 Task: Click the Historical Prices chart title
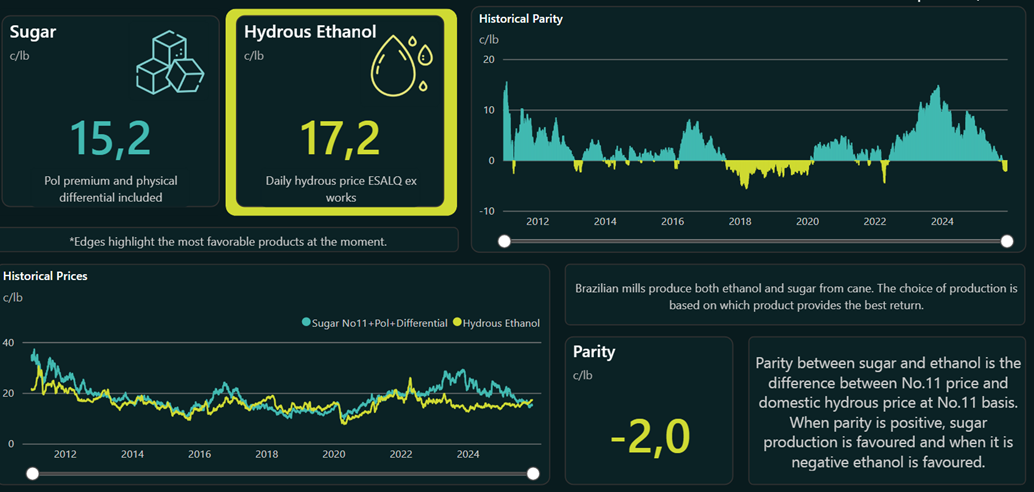(x=45, y=275)
